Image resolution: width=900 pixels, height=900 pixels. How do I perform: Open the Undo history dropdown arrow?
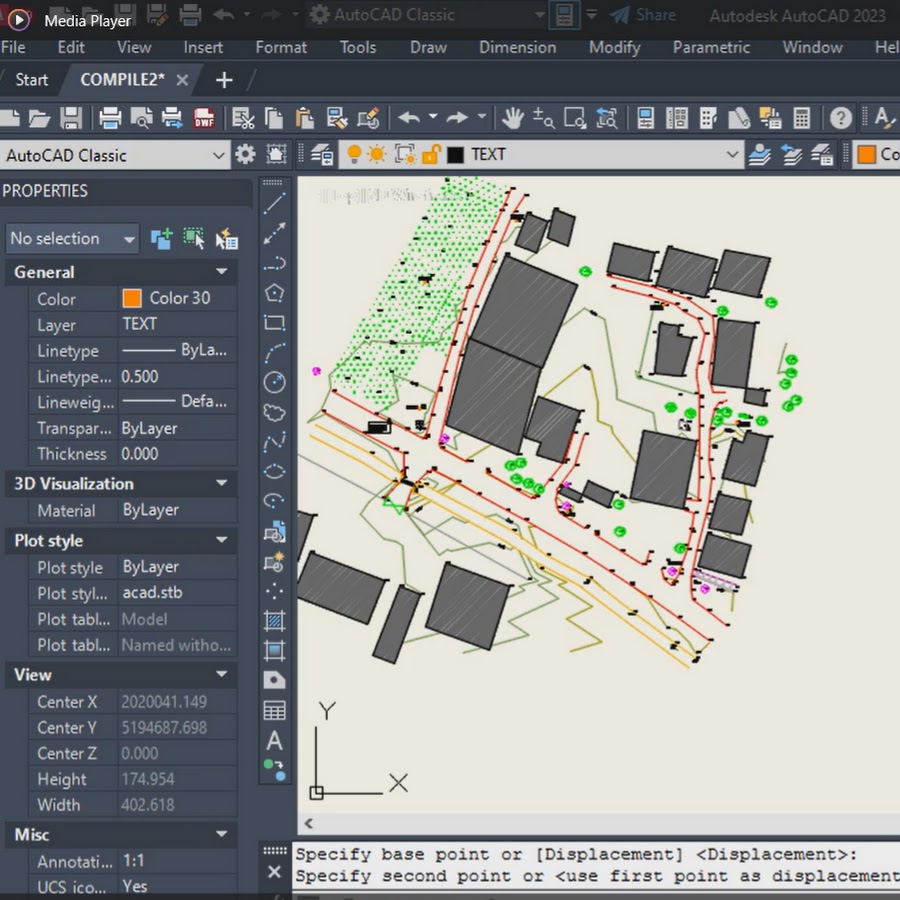pyautogui.click(x=433, y=117)
